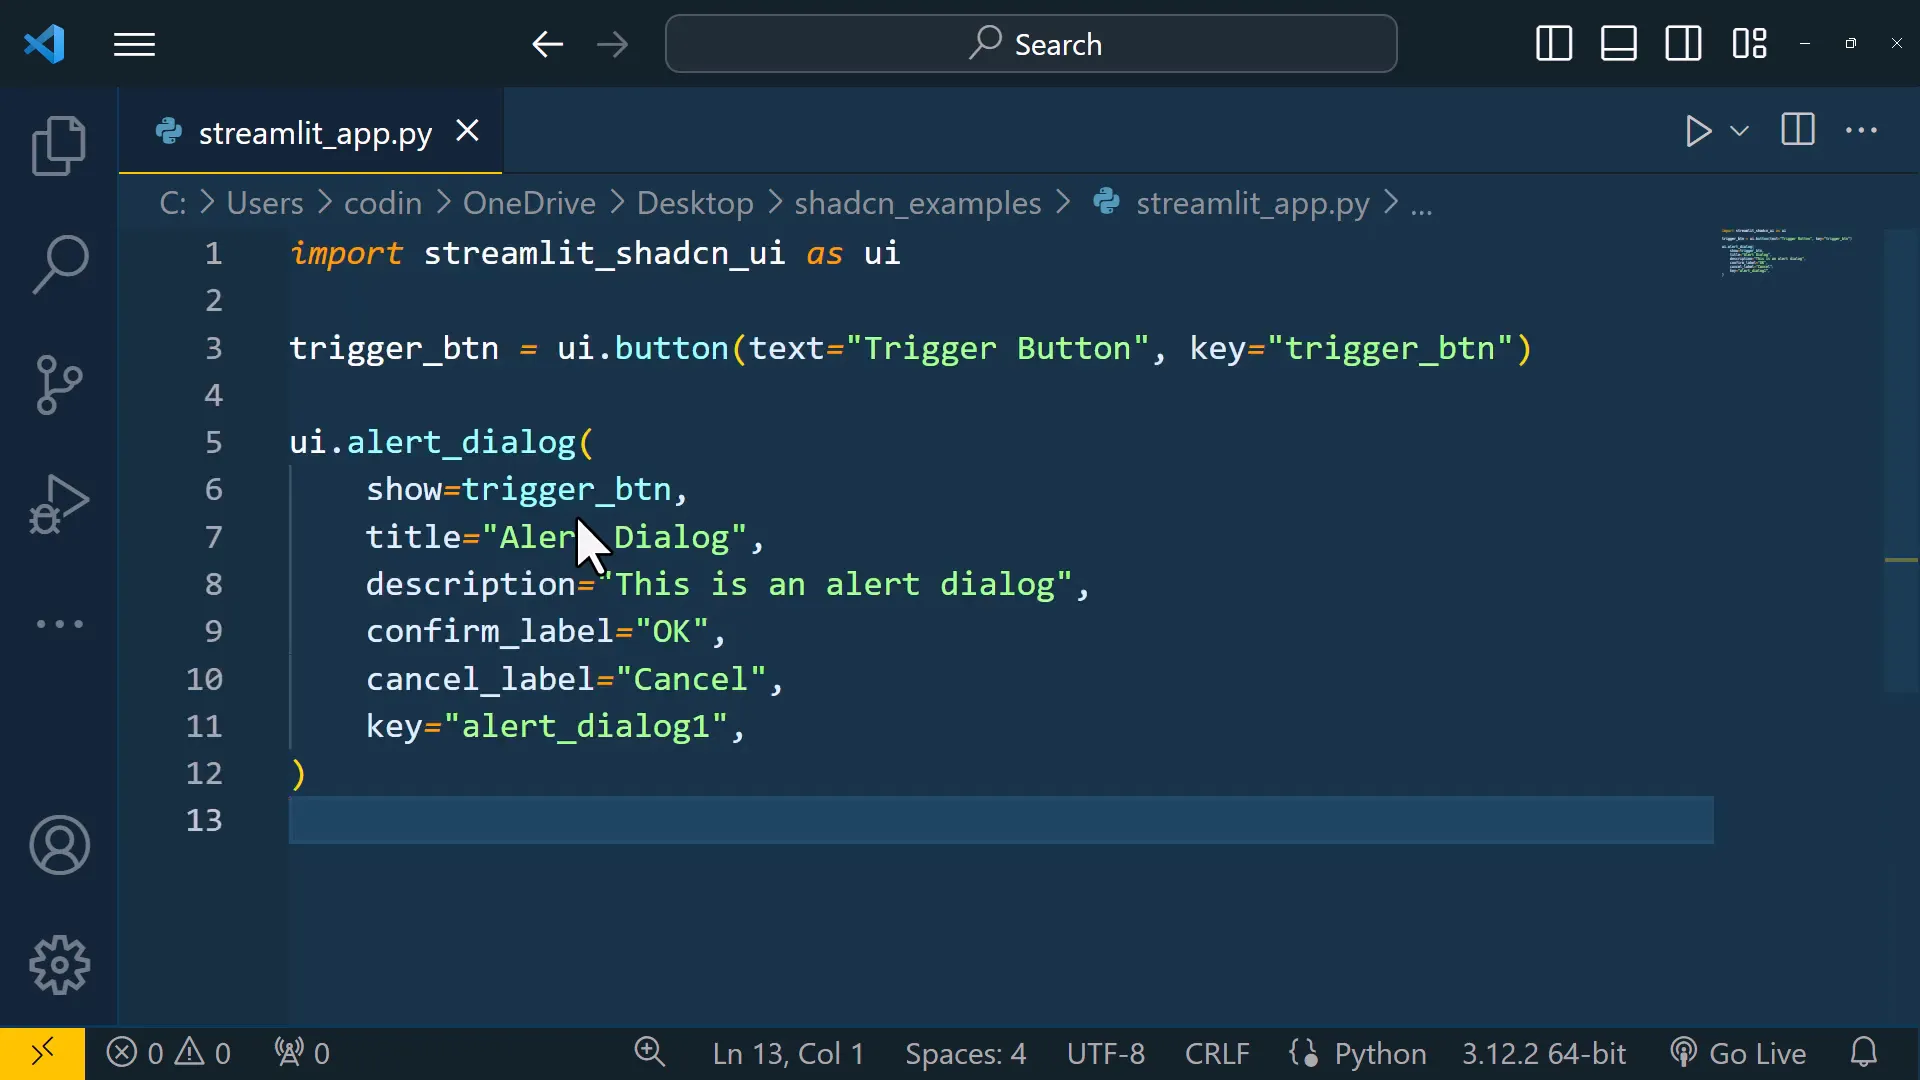This screenshot has width=1920, height=1080.
Task: Toggle the bottom panel visibility
Action: coord(1618,44)
